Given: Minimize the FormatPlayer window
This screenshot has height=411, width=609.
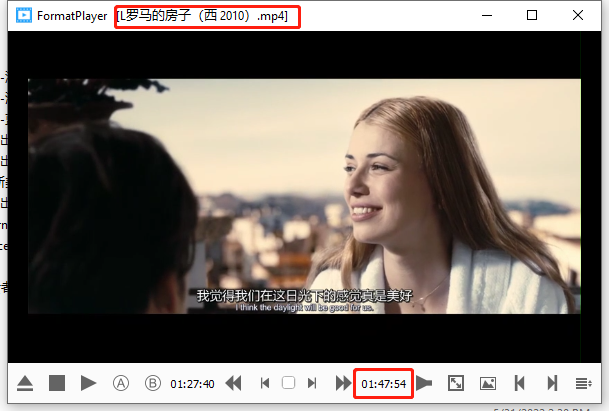Looking at the screenshot, I should tap(487, 16).
